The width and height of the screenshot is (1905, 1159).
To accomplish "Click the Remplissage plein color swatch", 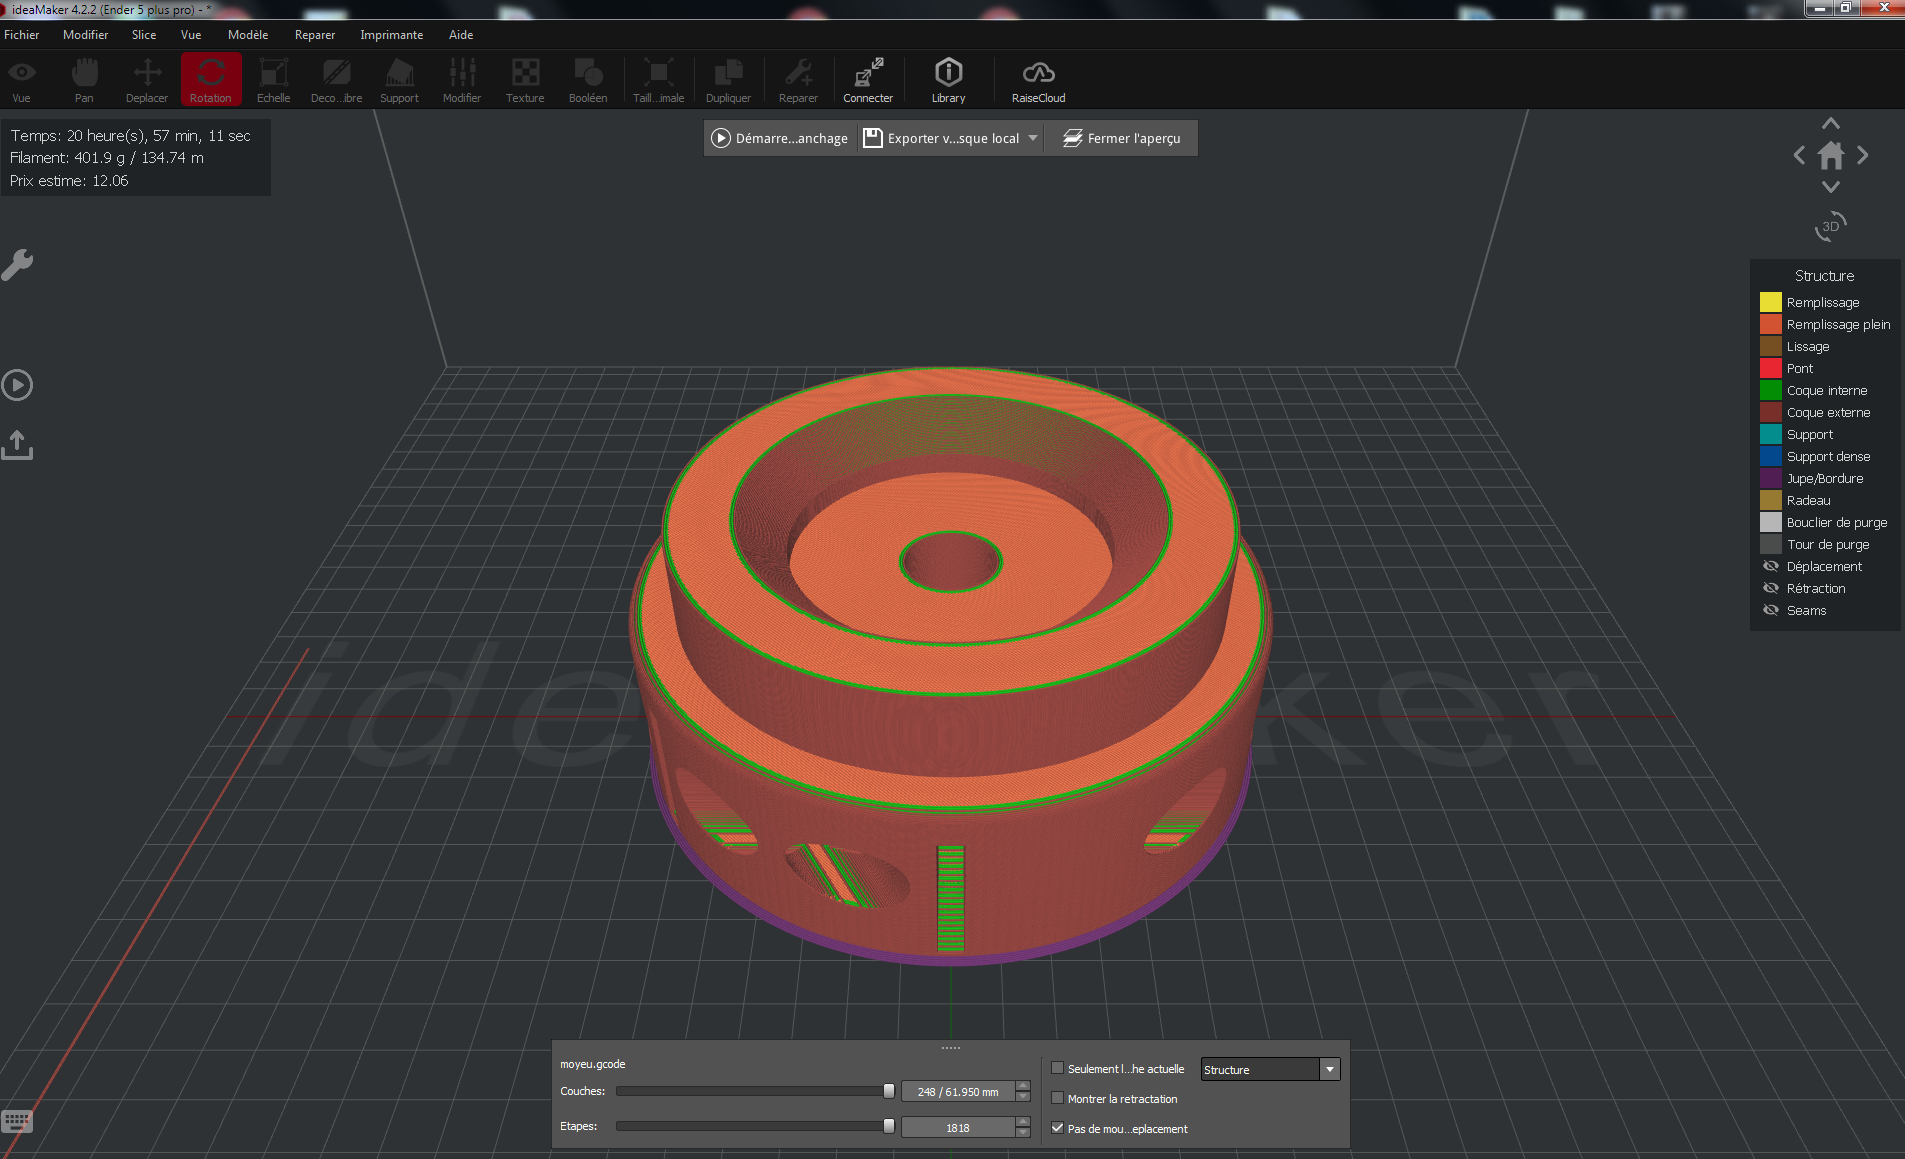I will pos(1771,324).
